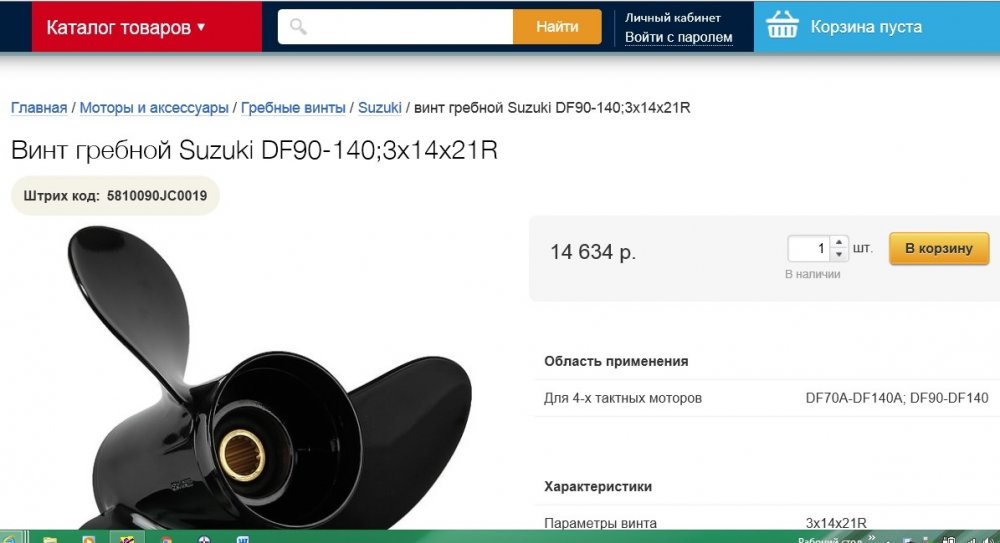This screenshot has height=543, width=1000.
Task: Click the quantity number field
Action: (809, 248)
